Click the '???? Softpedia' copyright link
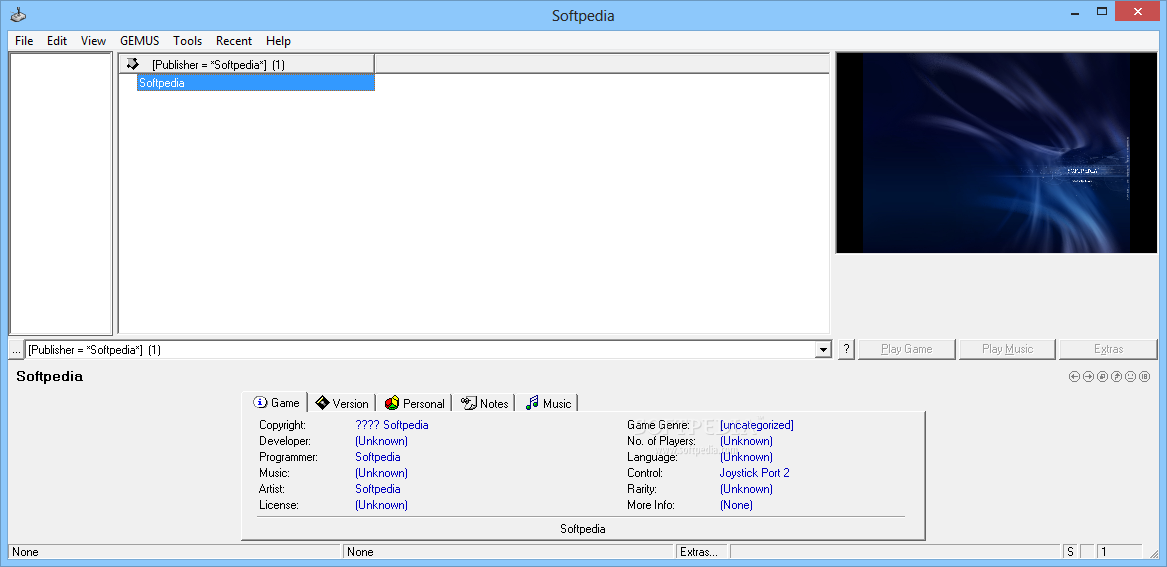This screenshot has height=567, width=1167. coord(391,425)
